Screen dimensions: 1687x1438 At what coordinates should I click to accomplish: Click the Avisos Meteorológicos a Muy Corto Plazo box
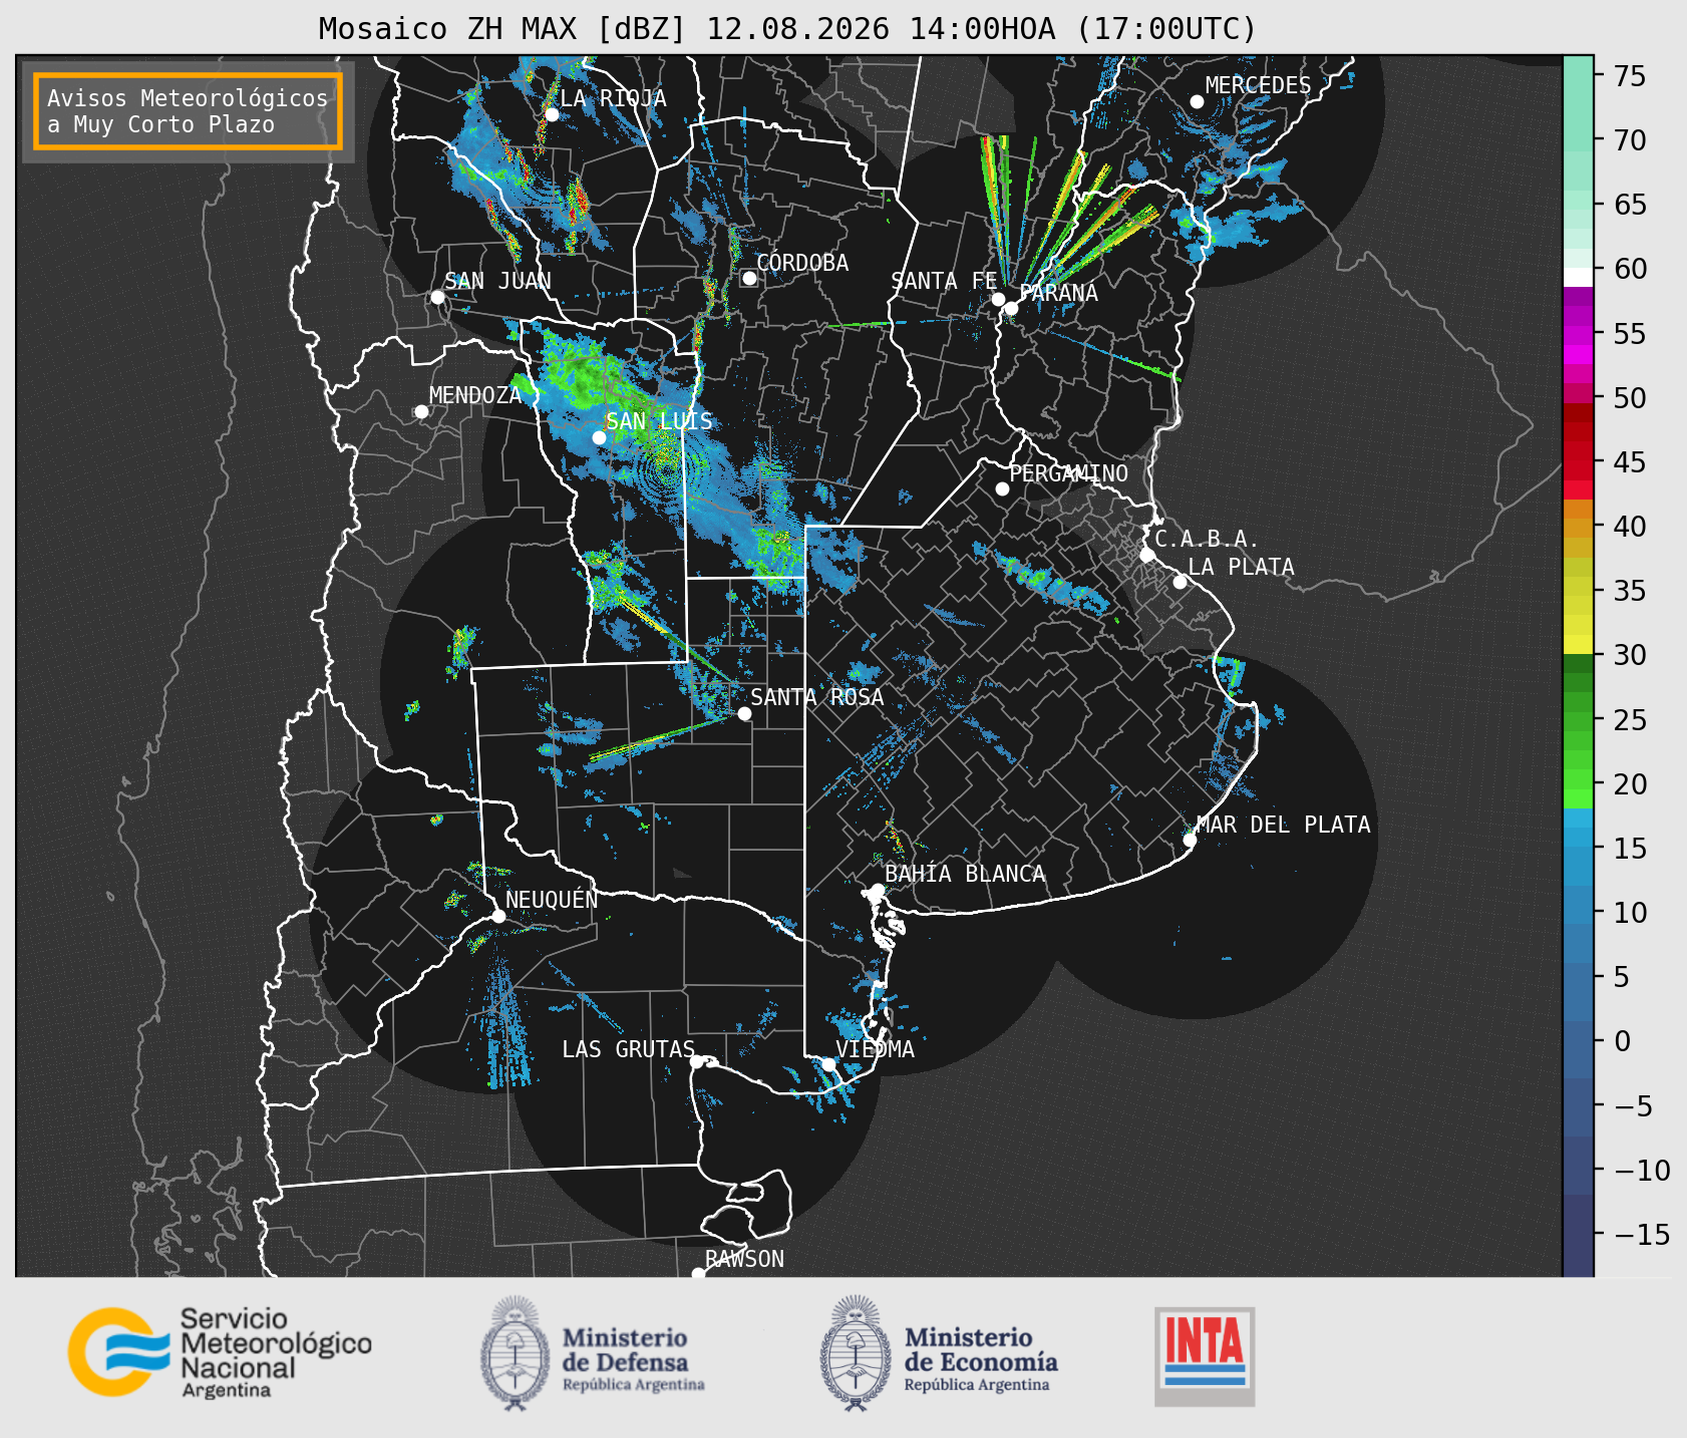click(x=188, y=111)
